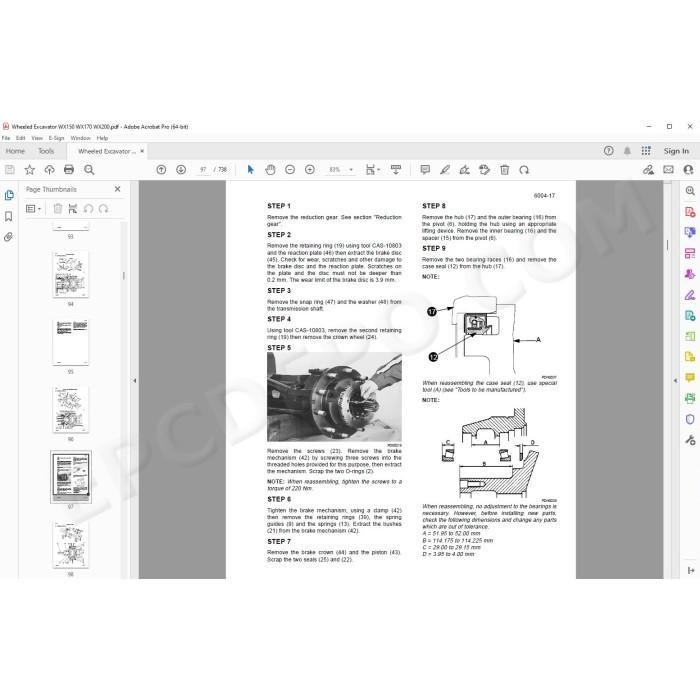Open the Sign document tool
This screenshot has height=700, width=700.
(464, 170)
